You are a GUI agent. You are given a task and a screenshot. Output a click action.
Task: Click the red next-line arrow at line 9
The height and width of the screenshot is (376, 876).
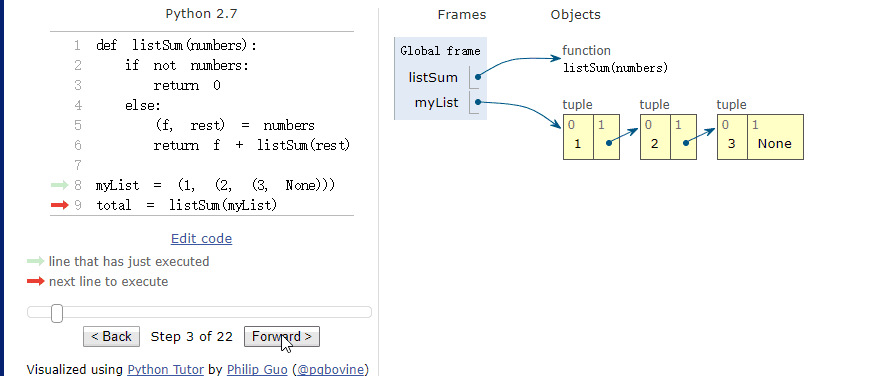point(59,205)
